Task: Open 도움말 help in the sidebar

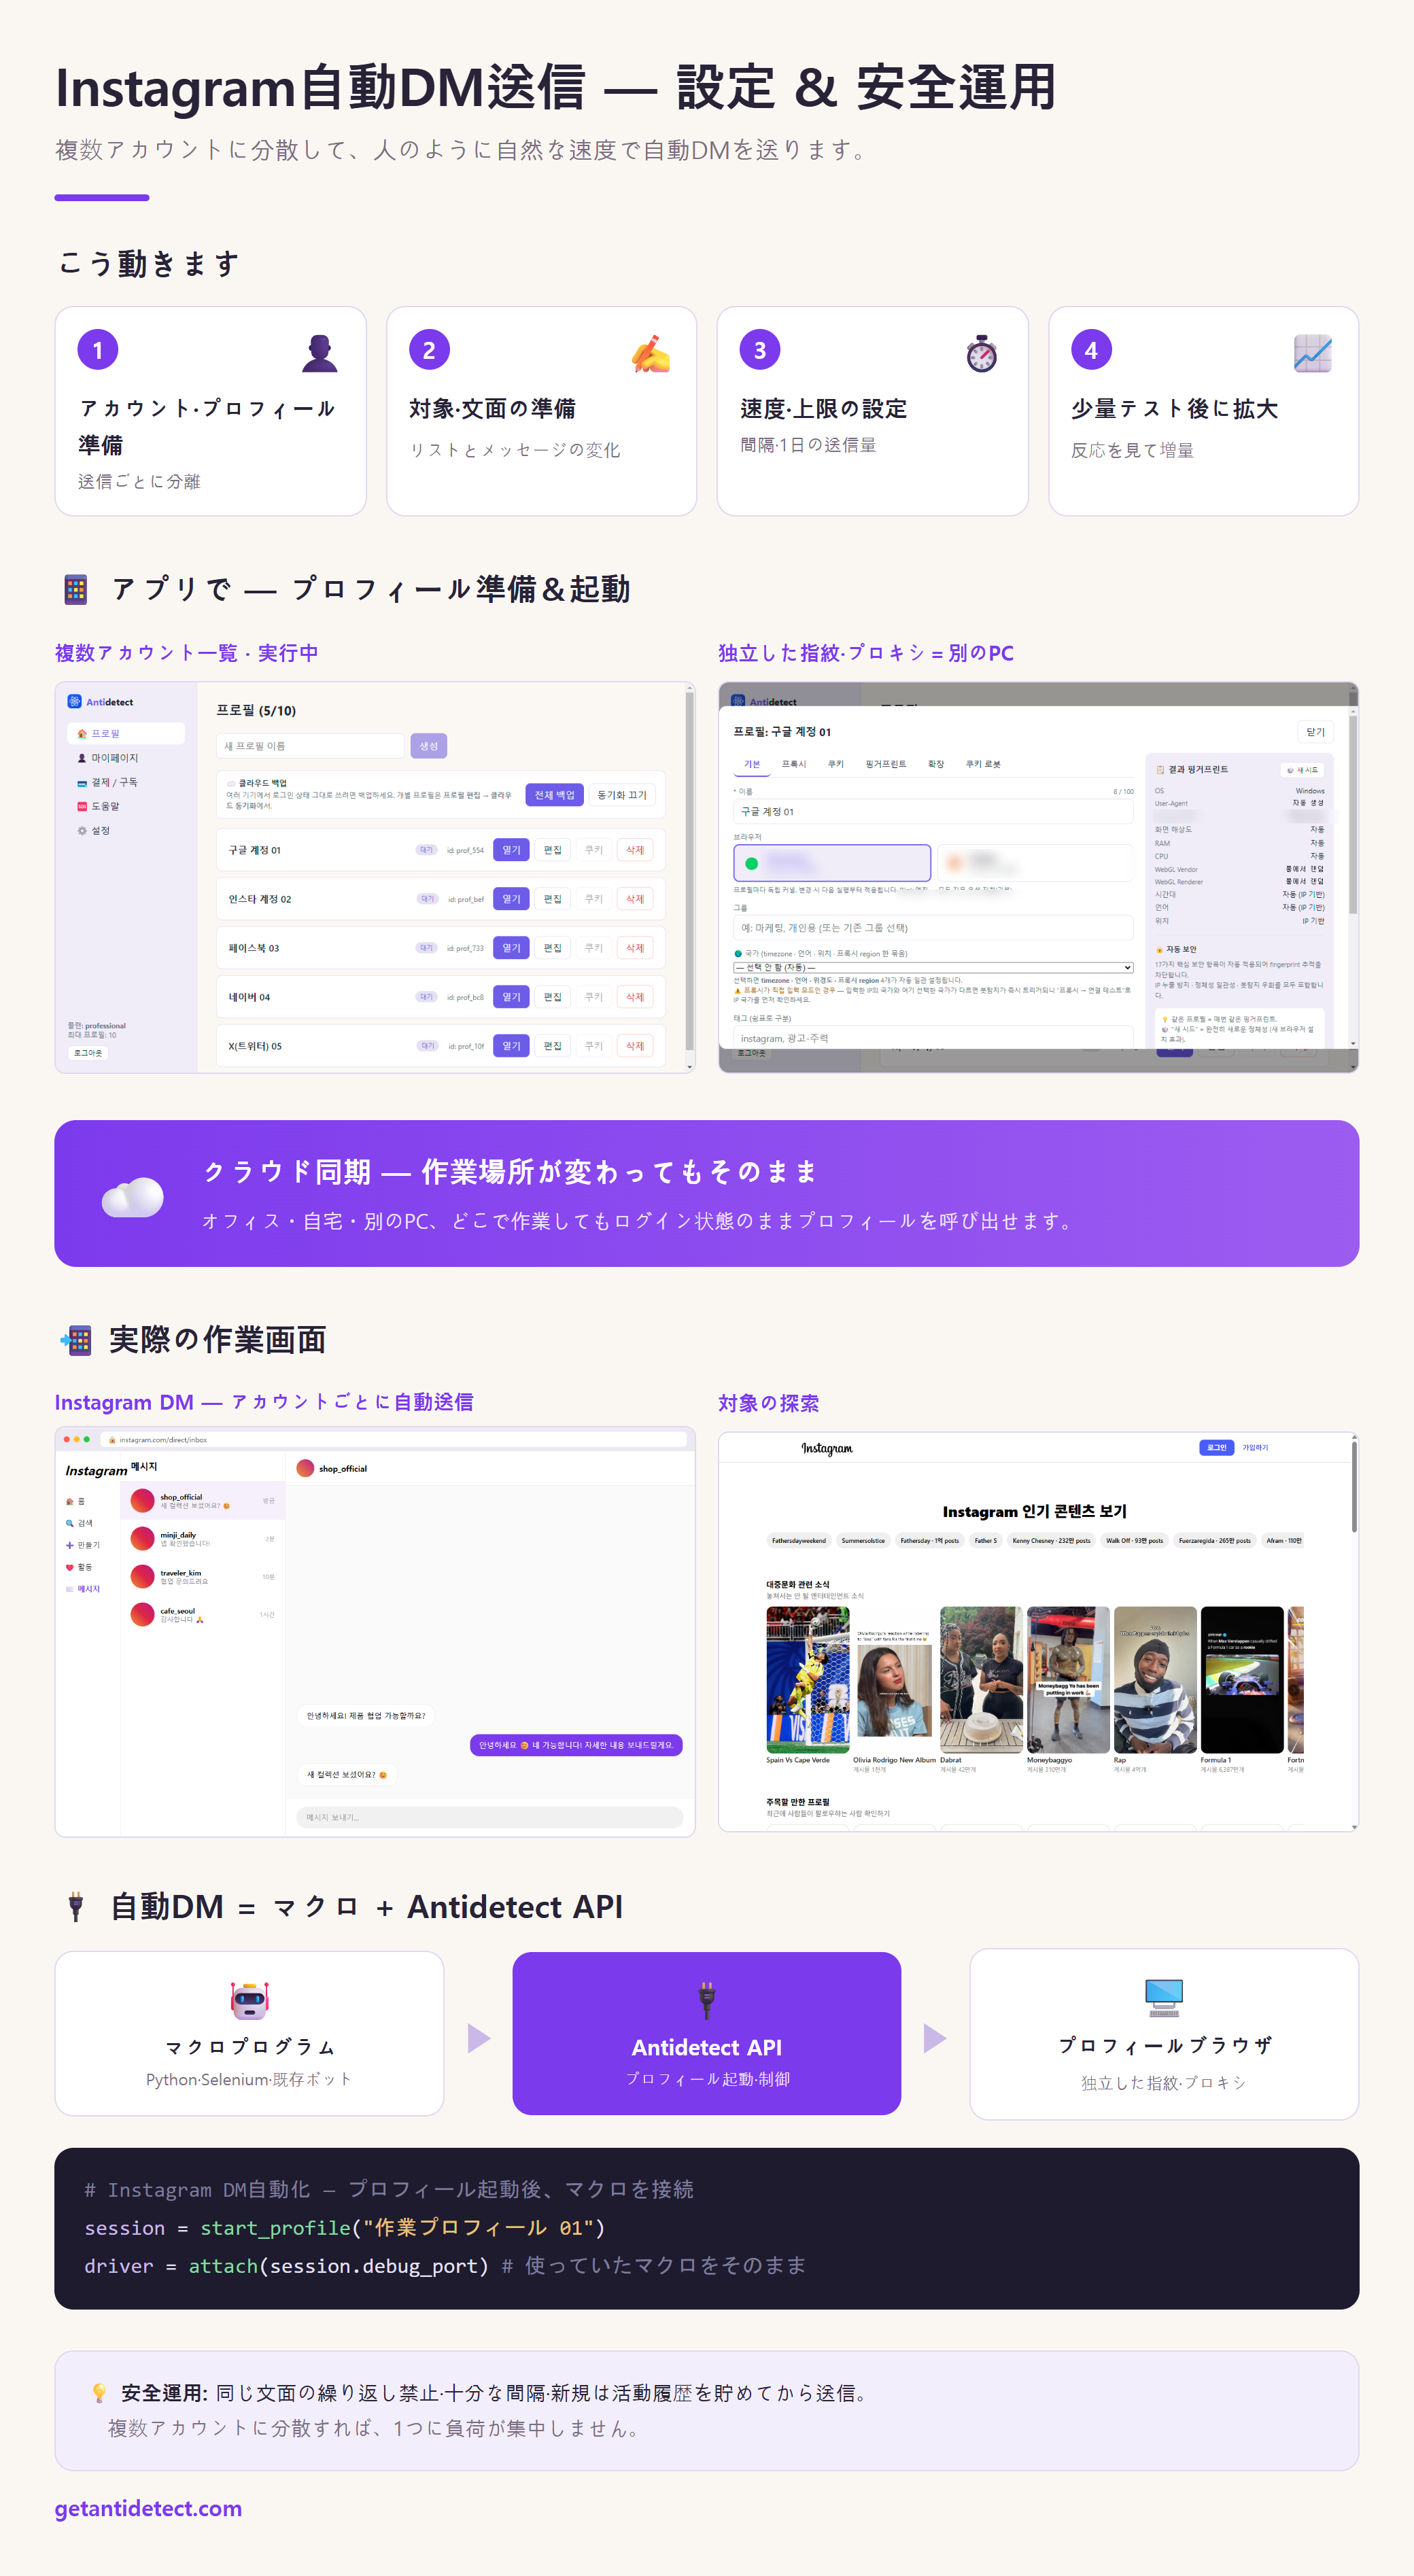Action: [125, 806]
